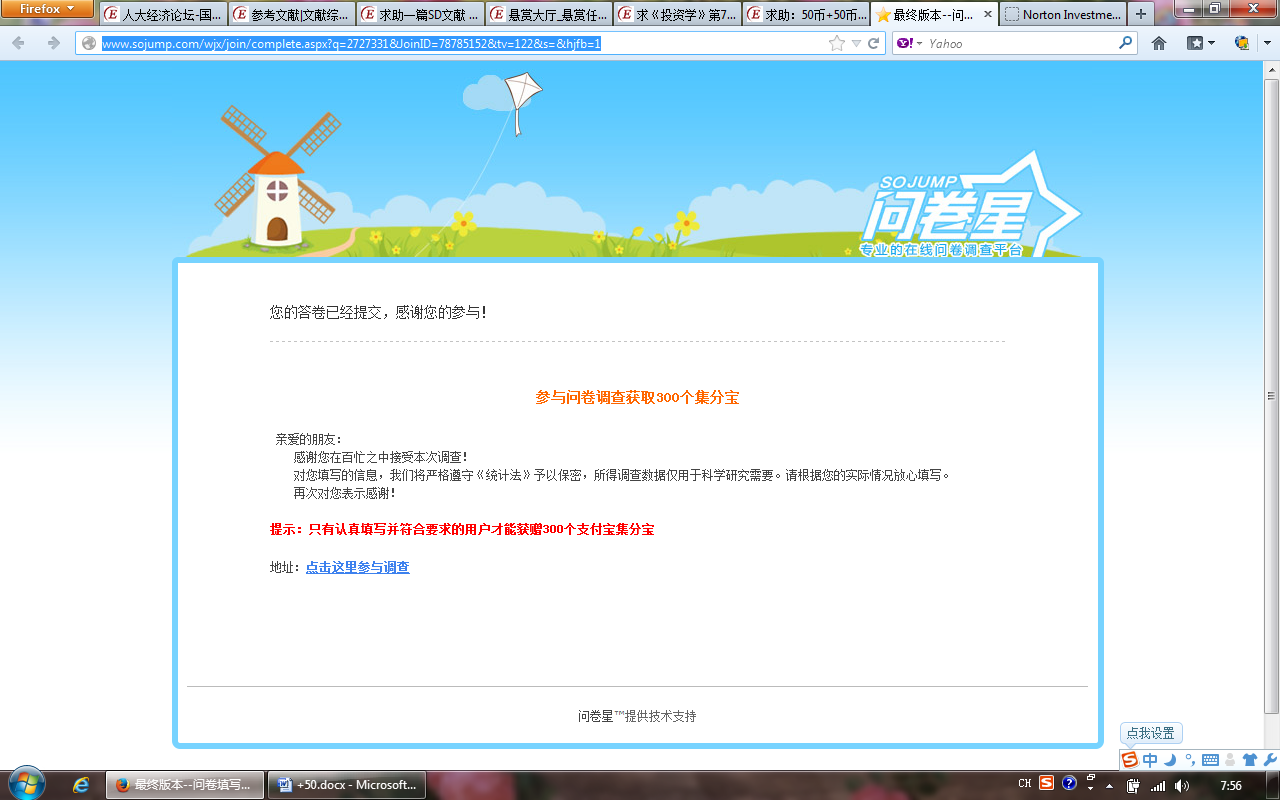The height and width of the screenshot is (800, 1280).
Task: Reload the page with the refresh icon
Action: pos(874,43)
